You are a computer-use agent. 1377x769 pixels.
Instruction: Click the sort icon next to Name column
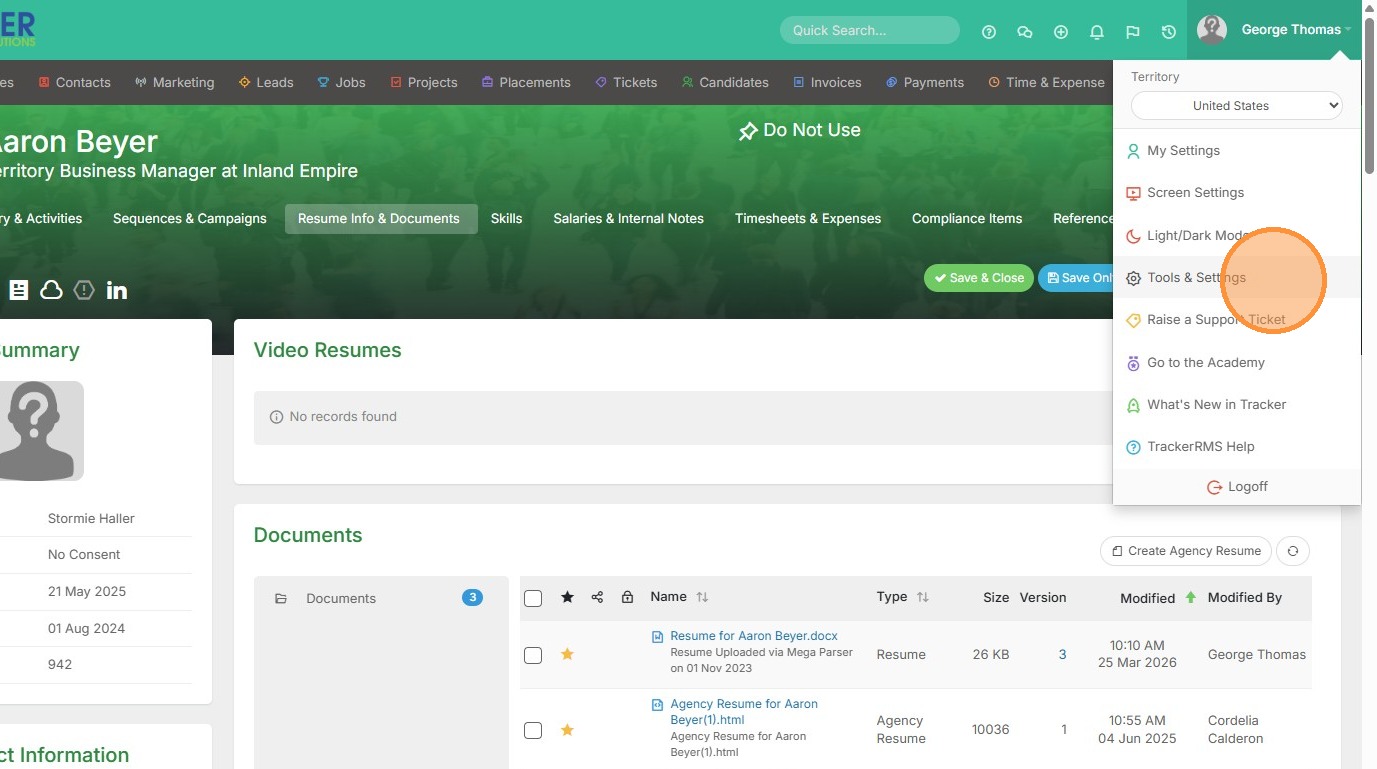[x=702, y=597]
